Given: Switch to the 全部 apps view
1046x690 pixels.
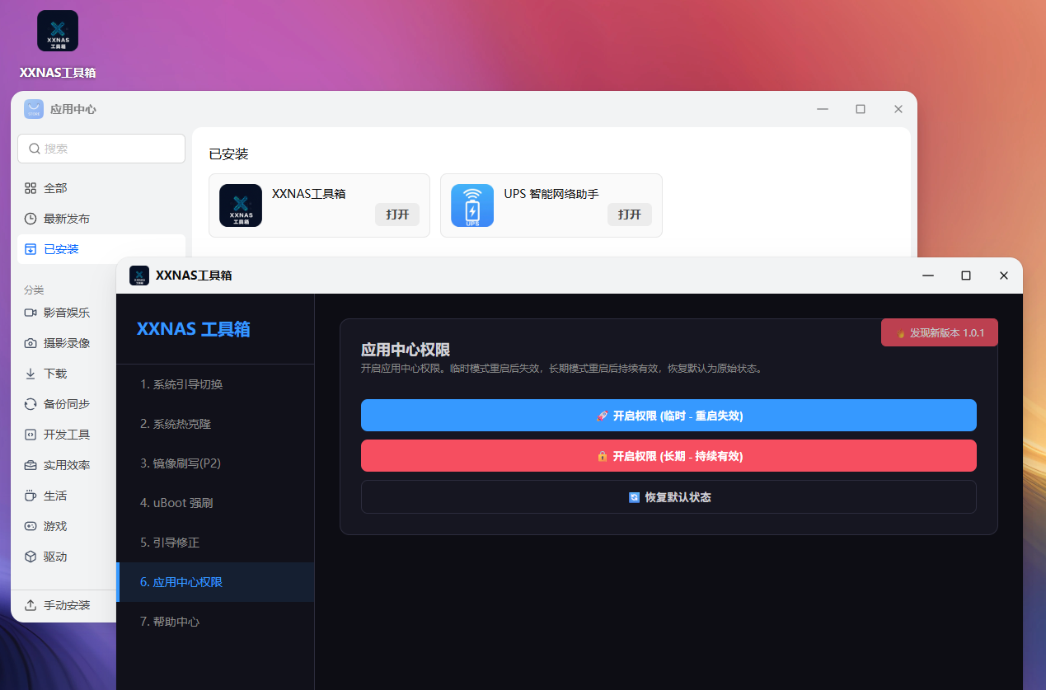Looking at the screenshot, I should 55,188.
